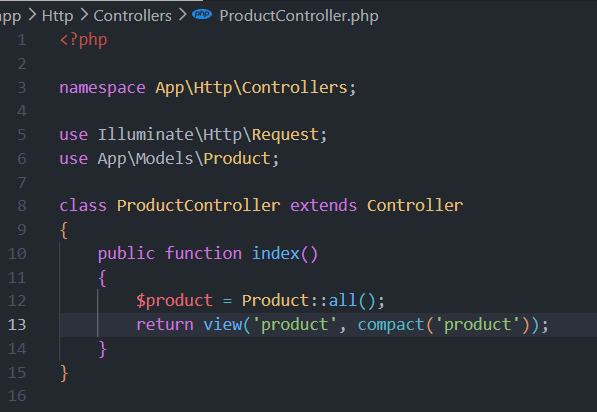Open the Controllers breadcrumb segment

(x=132, y=16)
